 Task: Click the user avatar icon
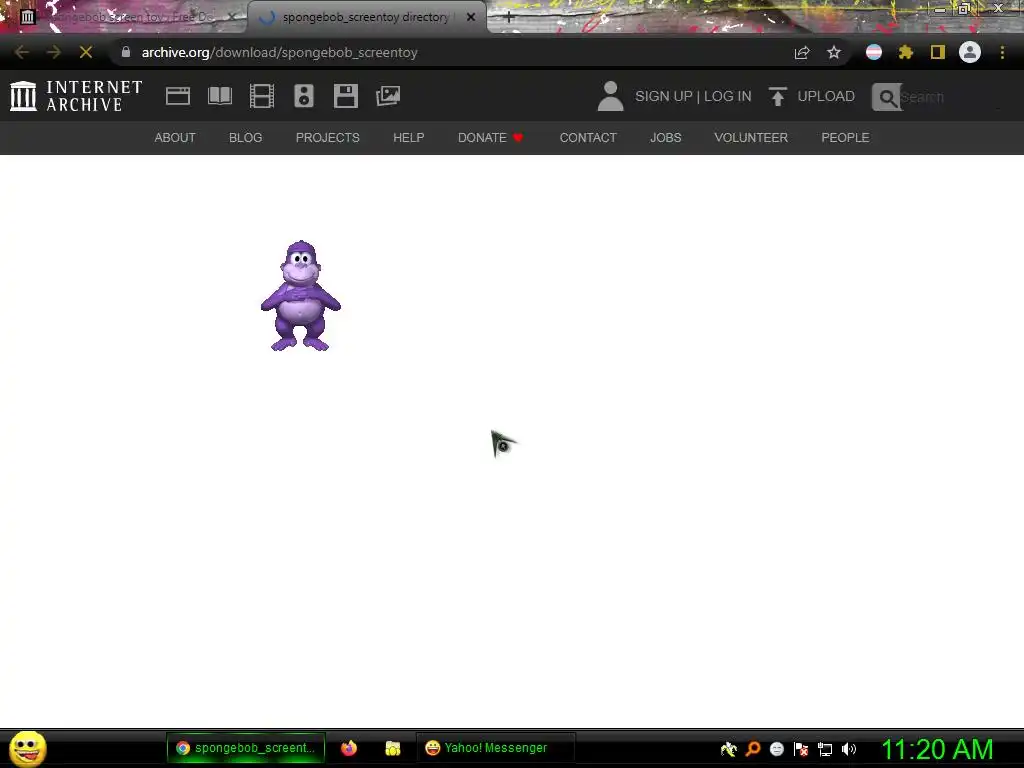click(610, 96)
